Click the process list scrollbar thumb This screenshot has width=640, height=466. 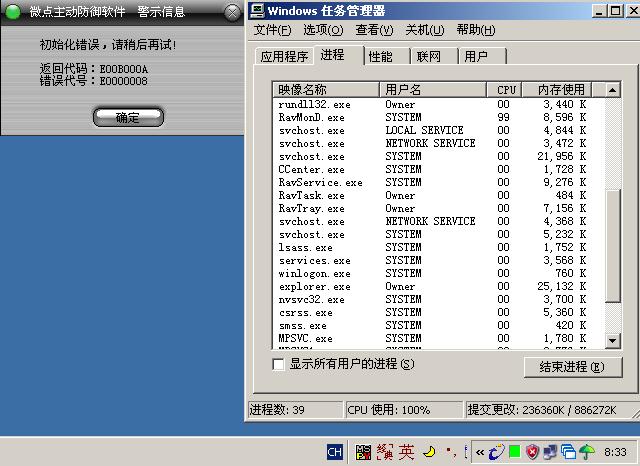point(612,246)
